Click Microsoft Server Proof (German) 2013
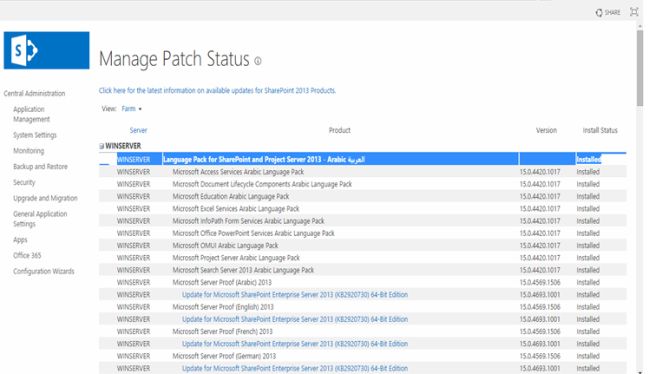Screen dimensions: 650x374 pyautogui.click(x=224, y=356)
